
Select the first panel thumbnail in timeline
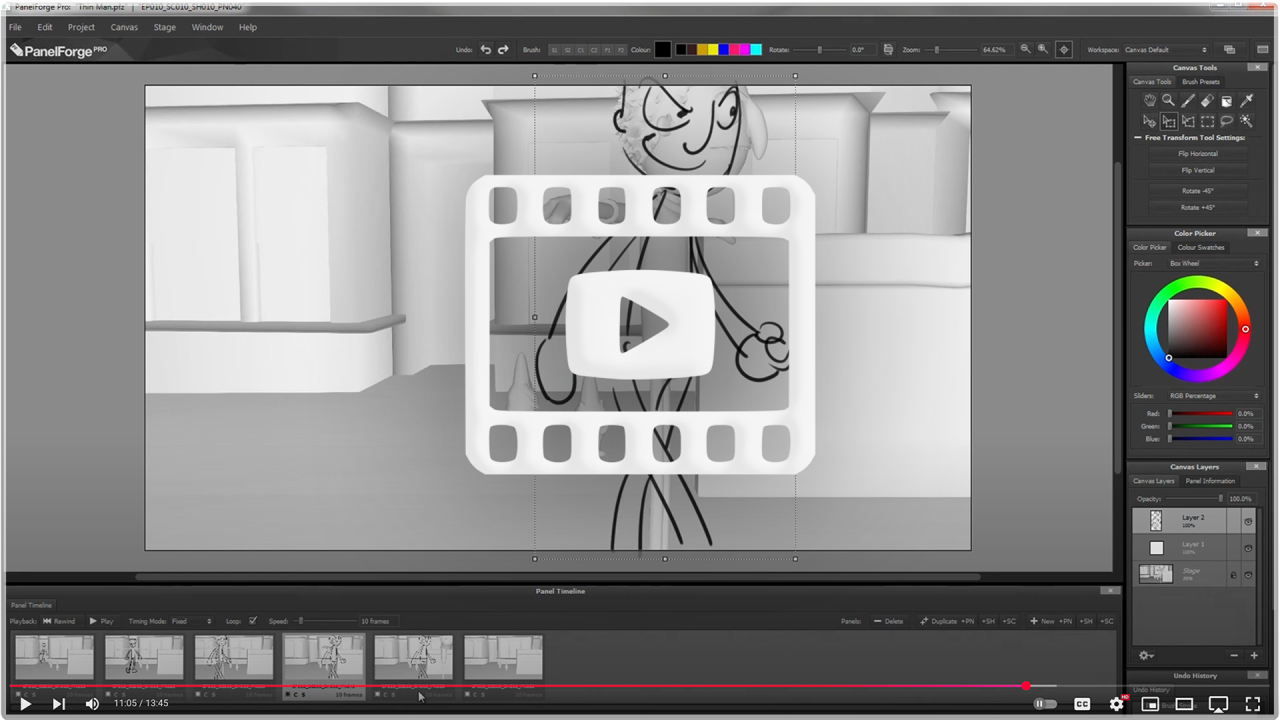pos(54,657)
